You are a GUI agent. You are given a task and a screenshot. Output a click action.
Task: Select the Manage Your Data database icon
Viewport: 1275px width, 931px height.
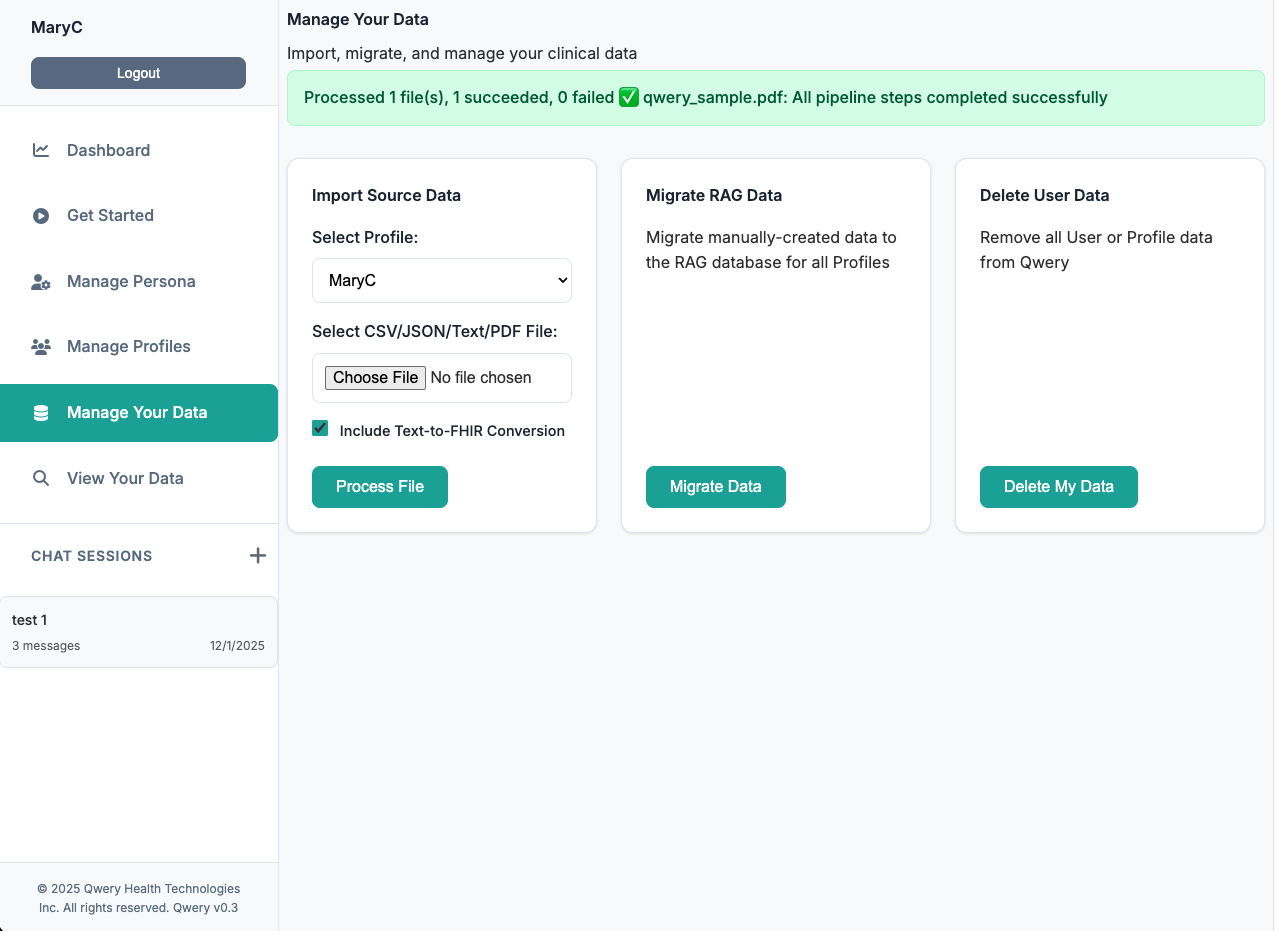[x=41, y=412]
